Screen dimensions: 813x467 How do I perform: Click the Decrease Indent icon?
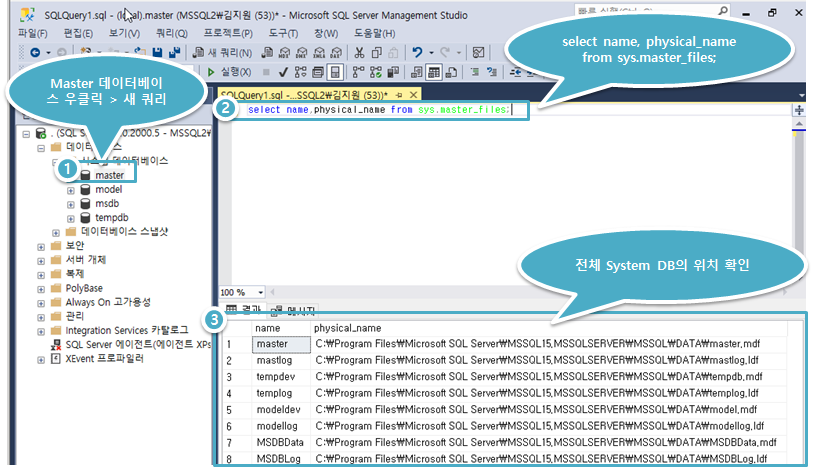(515, 72)
